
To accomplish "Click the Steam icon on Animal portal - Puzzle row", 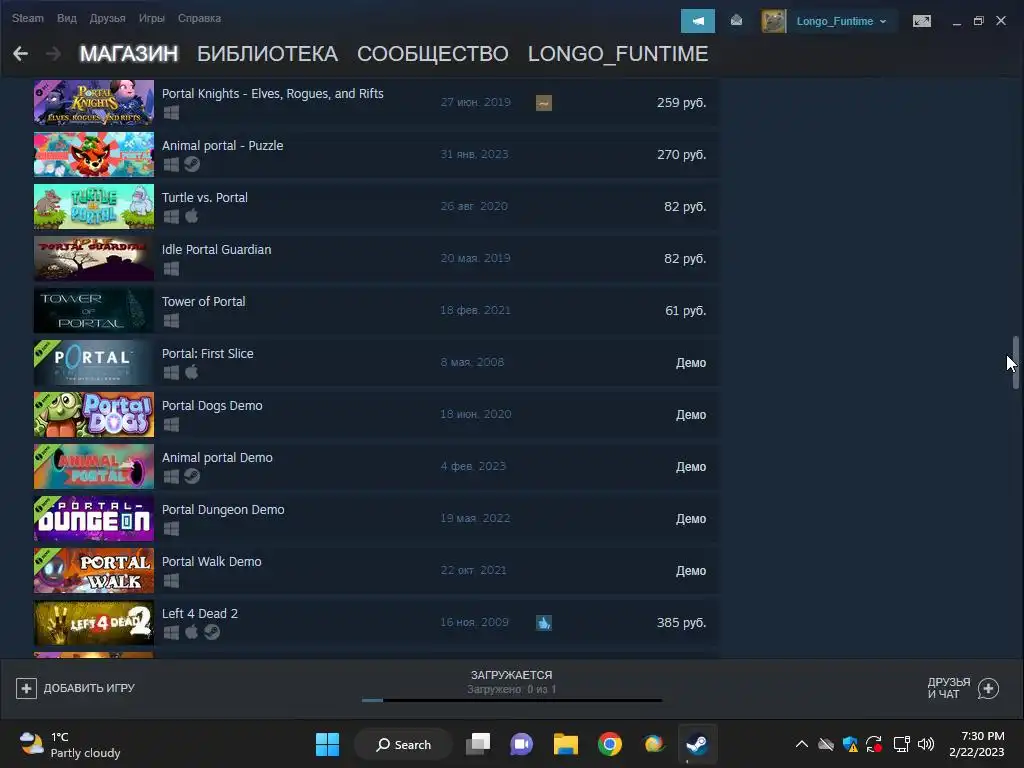I will click(191, 164).
